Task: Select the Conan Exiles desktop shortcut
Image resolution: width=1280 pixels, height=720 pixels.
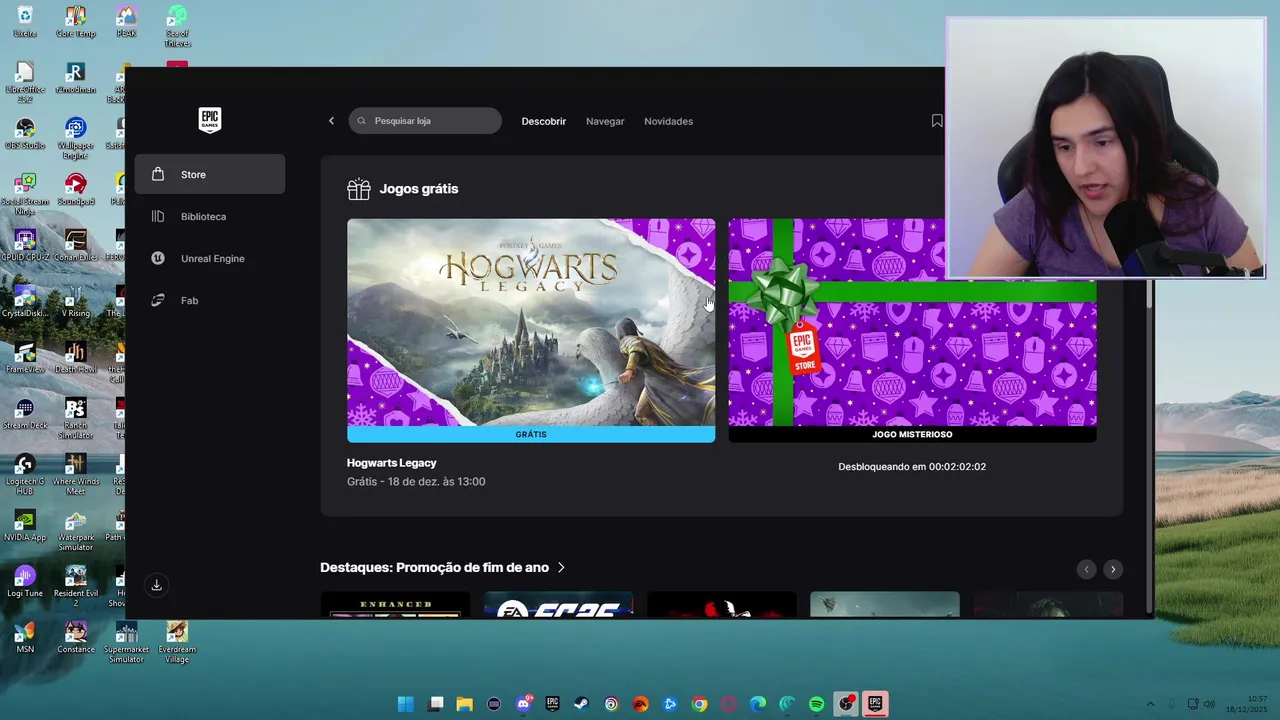Action: click(76, 246)
